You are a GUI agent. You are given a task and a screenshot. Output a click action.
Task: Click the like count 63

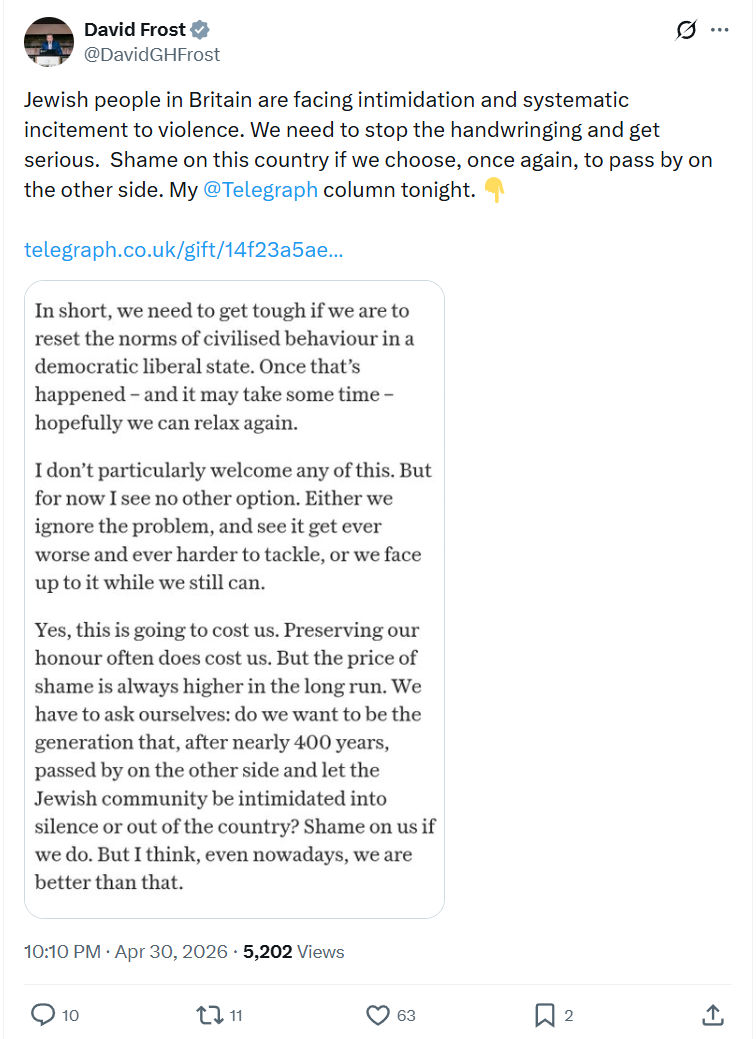(406, 1015)
